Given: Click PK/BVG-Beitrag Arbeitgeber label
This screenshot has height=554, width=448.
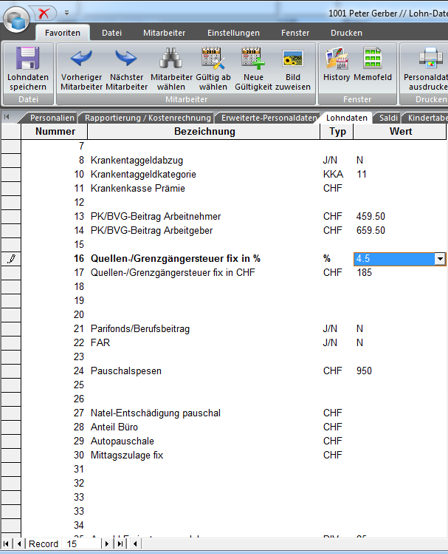Looking at the screenshot, I should click(152, 230).
